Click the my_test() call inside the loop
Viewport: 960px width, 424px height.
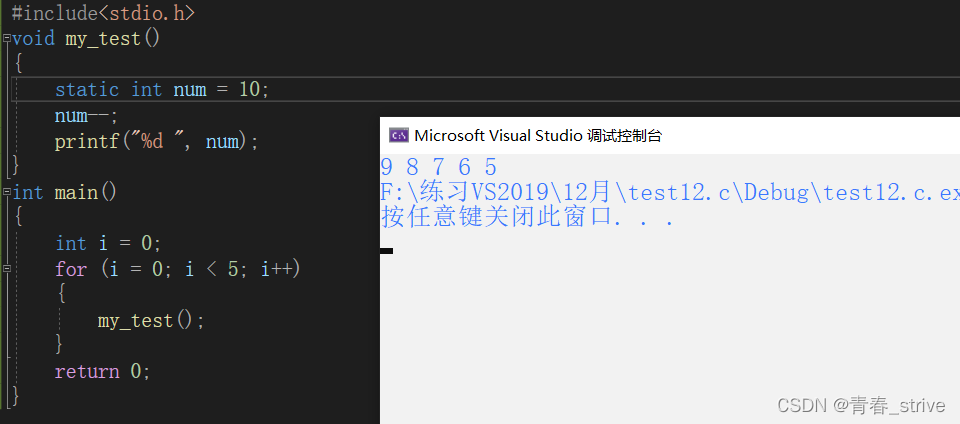tap(151, 321)
